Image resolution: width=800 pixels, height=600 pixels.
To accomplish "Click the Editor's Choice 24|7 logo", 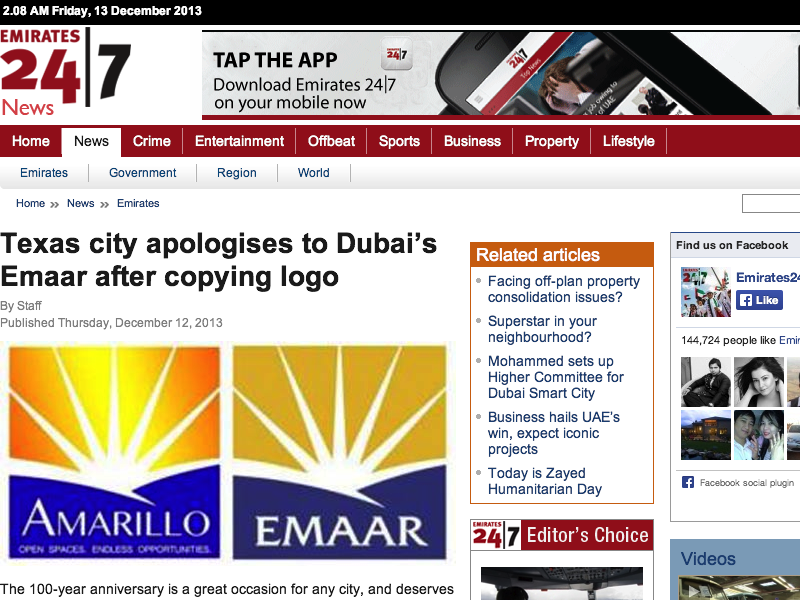I will click(x=496, y=535).
